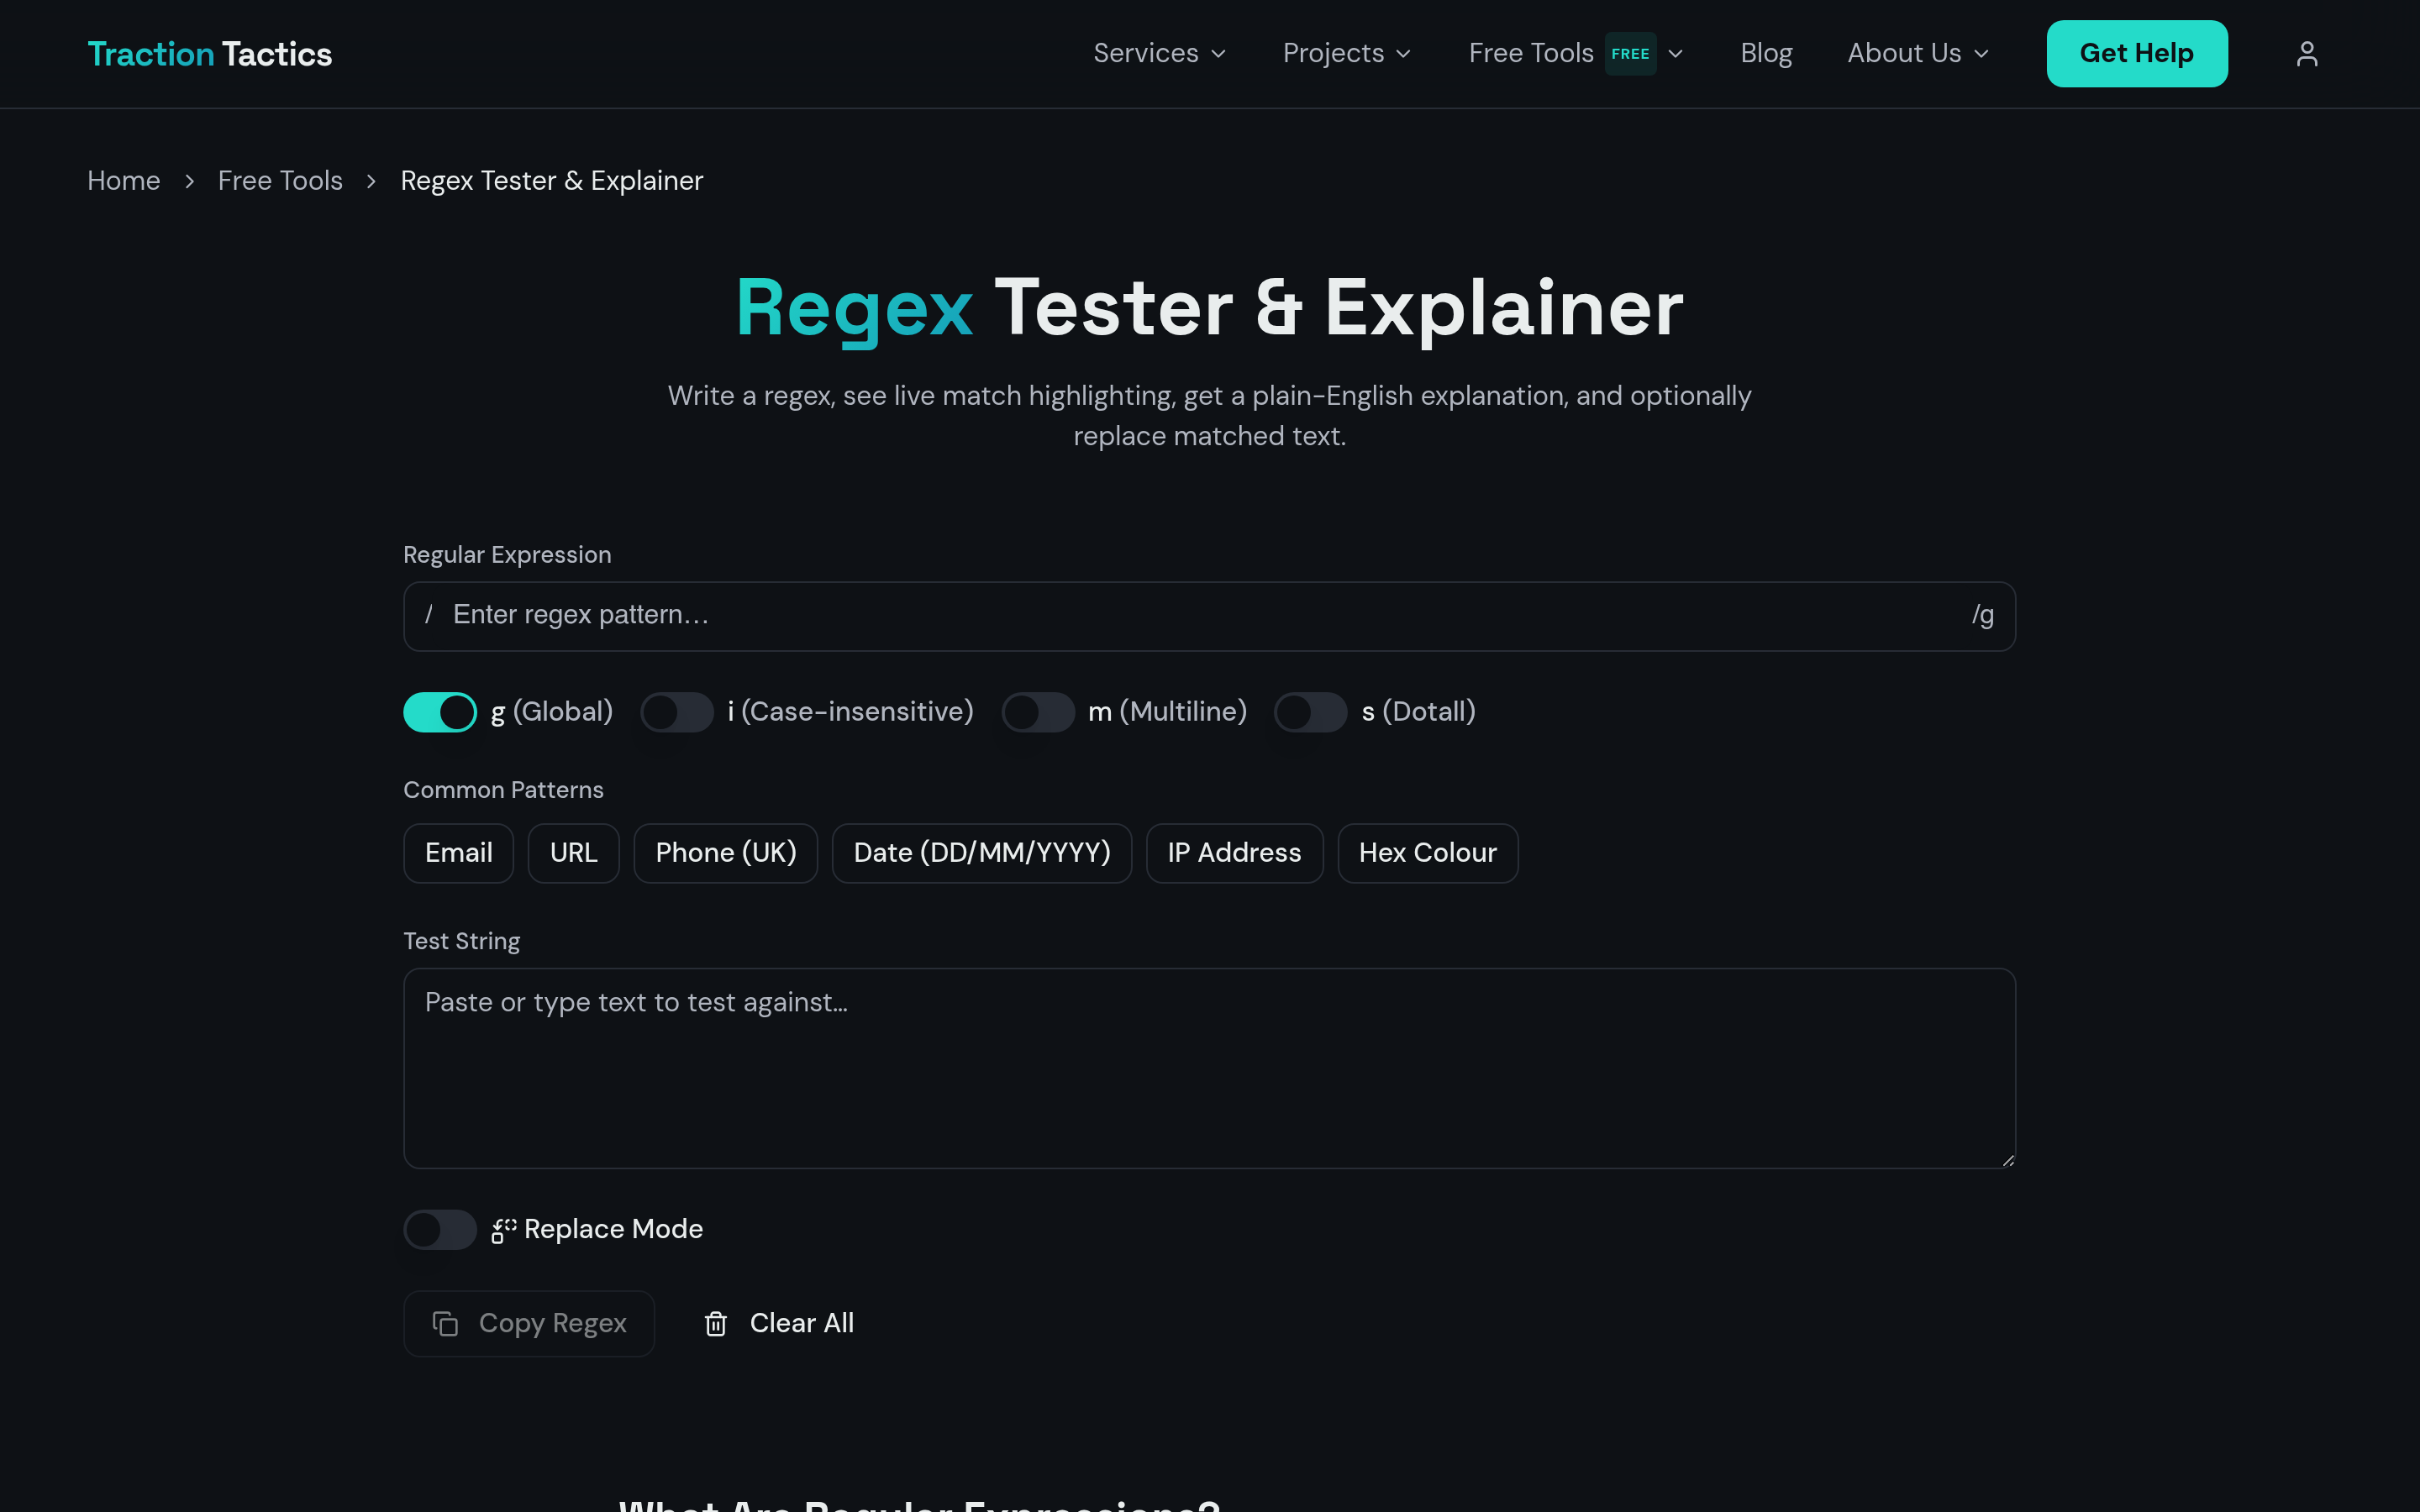Open the Blog page

point(1766,54)
